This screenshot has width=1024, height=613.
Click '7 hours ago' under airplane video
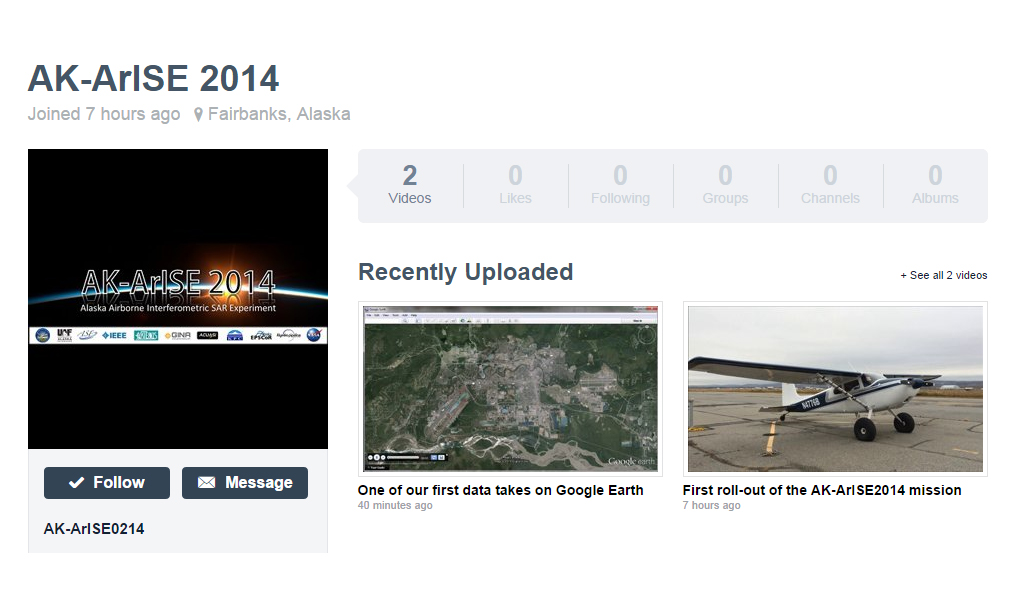711,506
